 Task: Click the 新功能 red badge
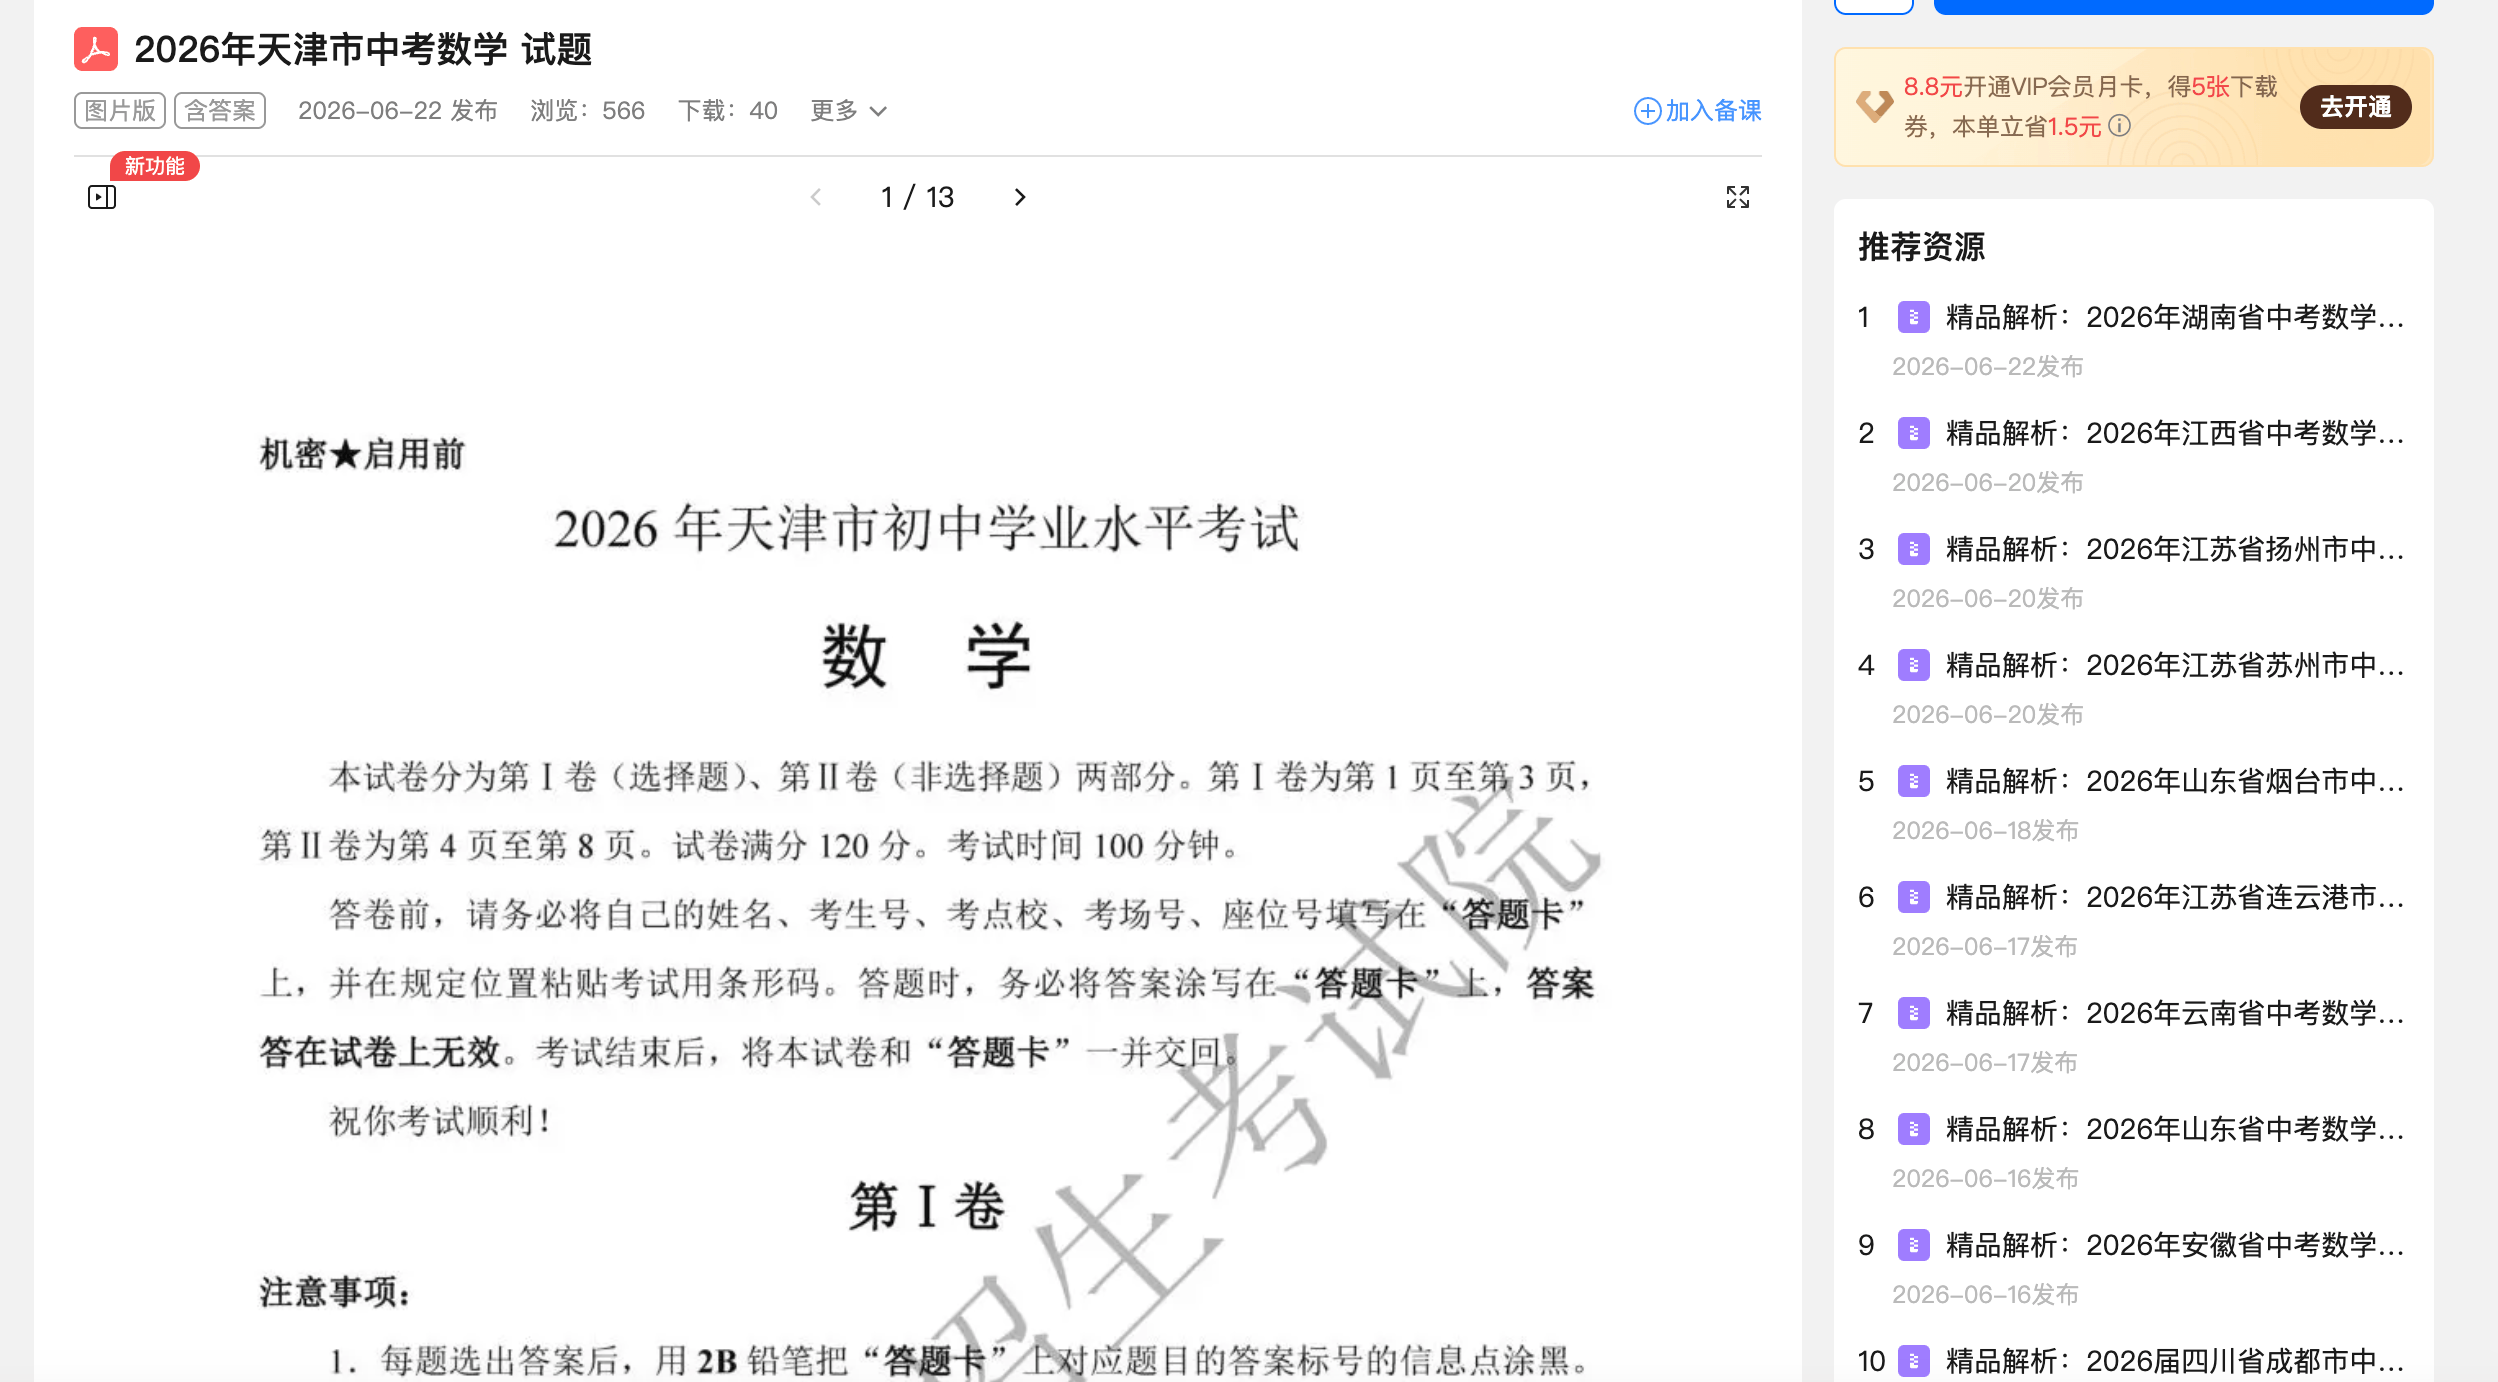(x=155, y=166)
